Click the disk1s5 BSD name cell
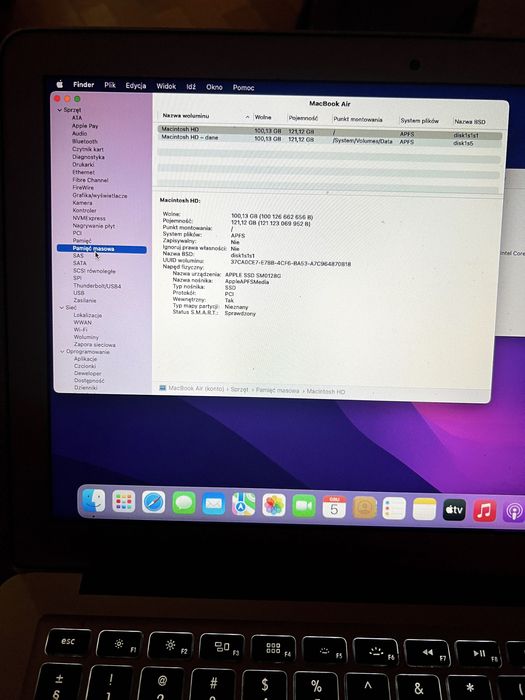 (x=463, y=143)
